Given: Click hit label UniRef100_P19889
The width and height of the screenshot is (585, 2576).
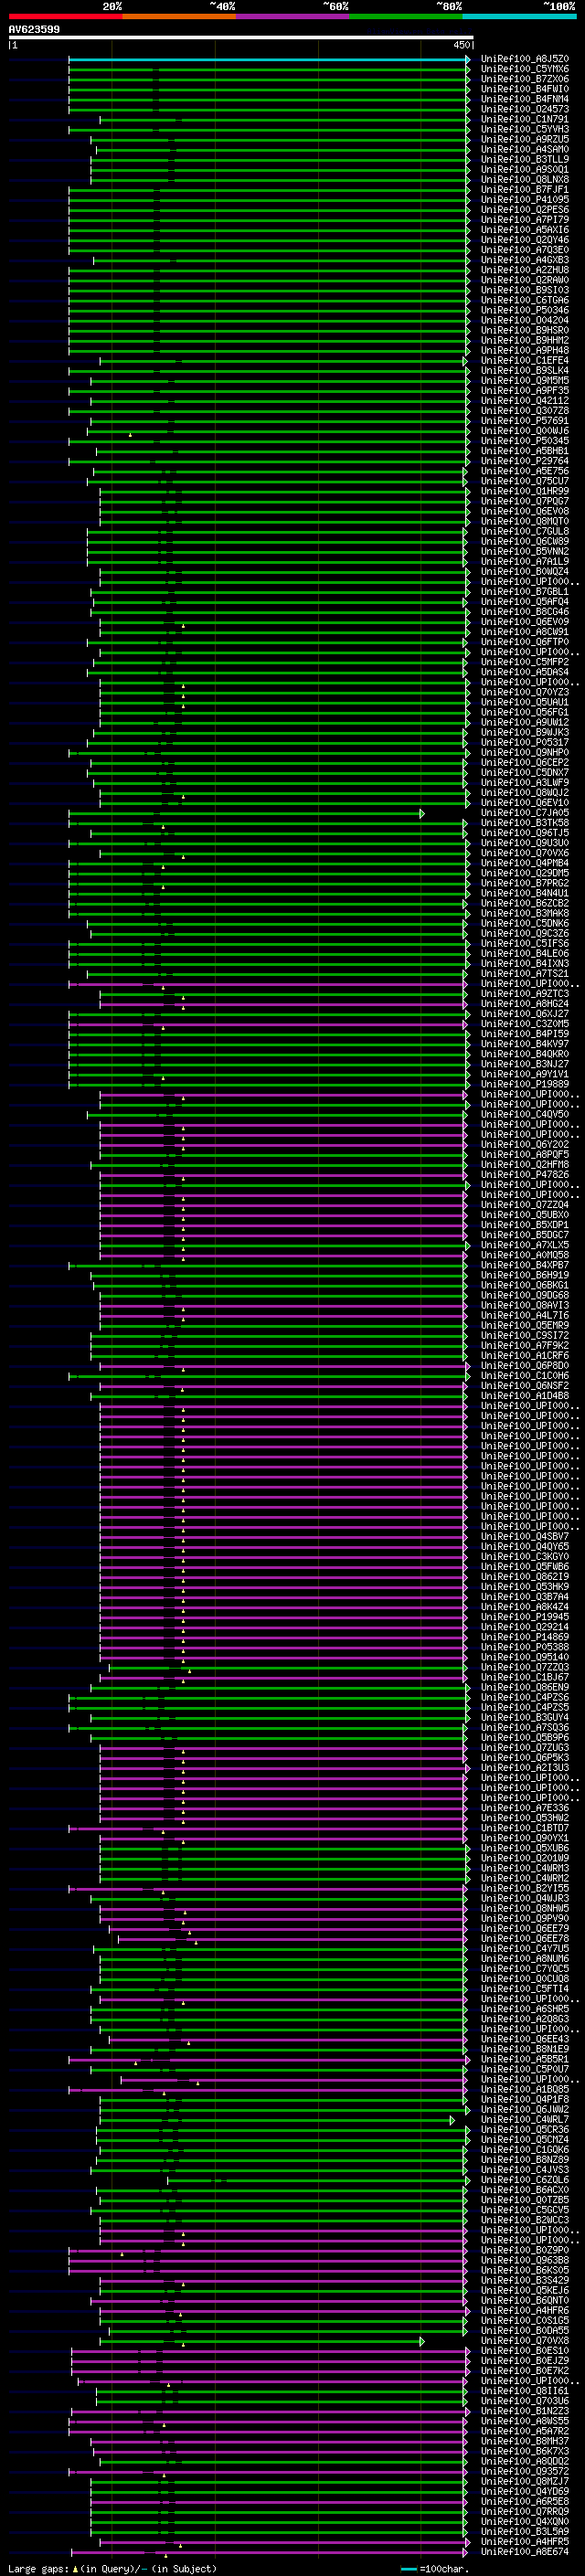Looking at the screenshot, I should click(525, 1084).
